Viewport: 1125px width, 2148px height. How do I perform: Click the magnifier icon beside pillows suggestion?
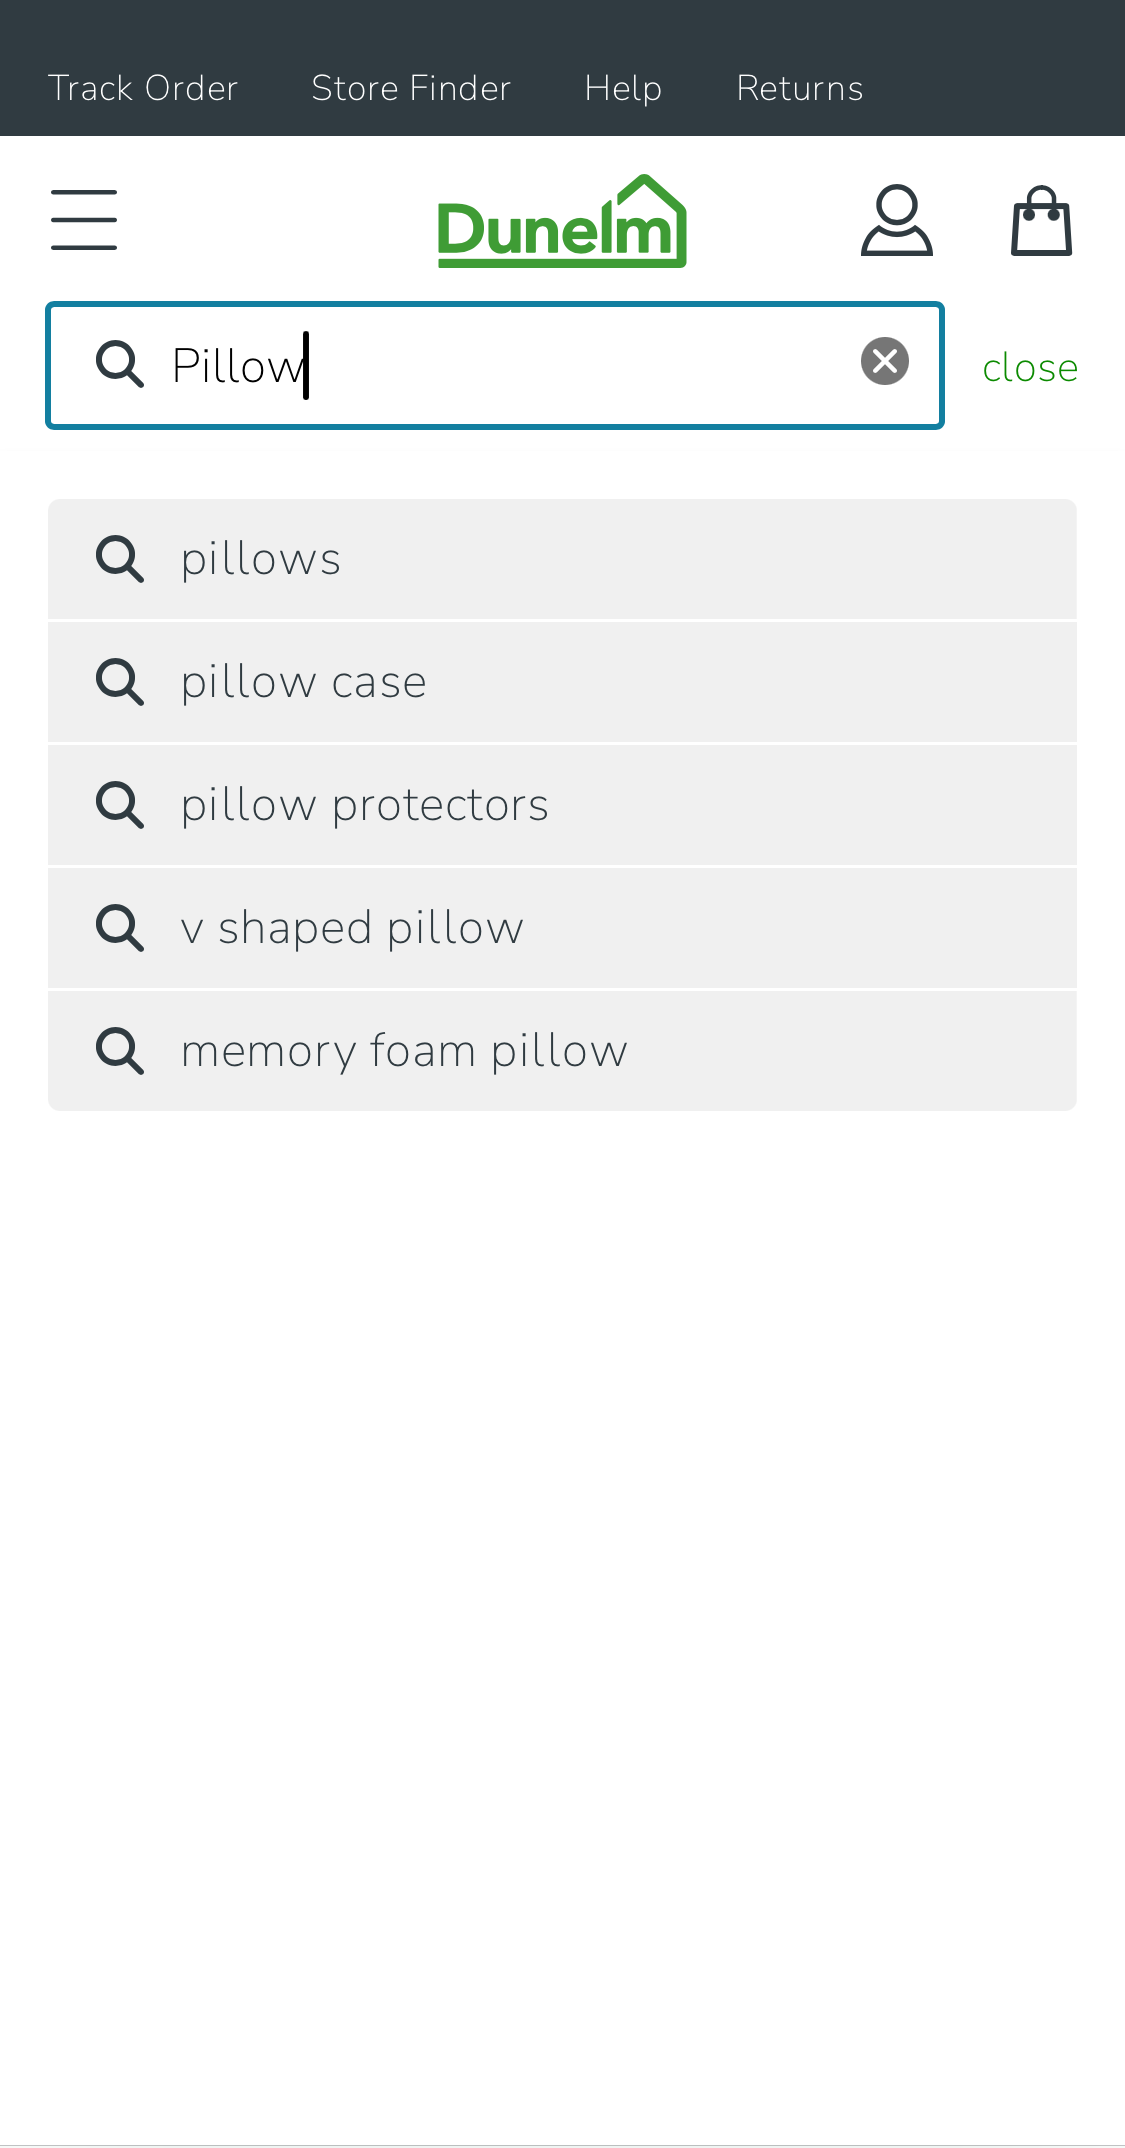pyautogui.click(x=119, y=559)
